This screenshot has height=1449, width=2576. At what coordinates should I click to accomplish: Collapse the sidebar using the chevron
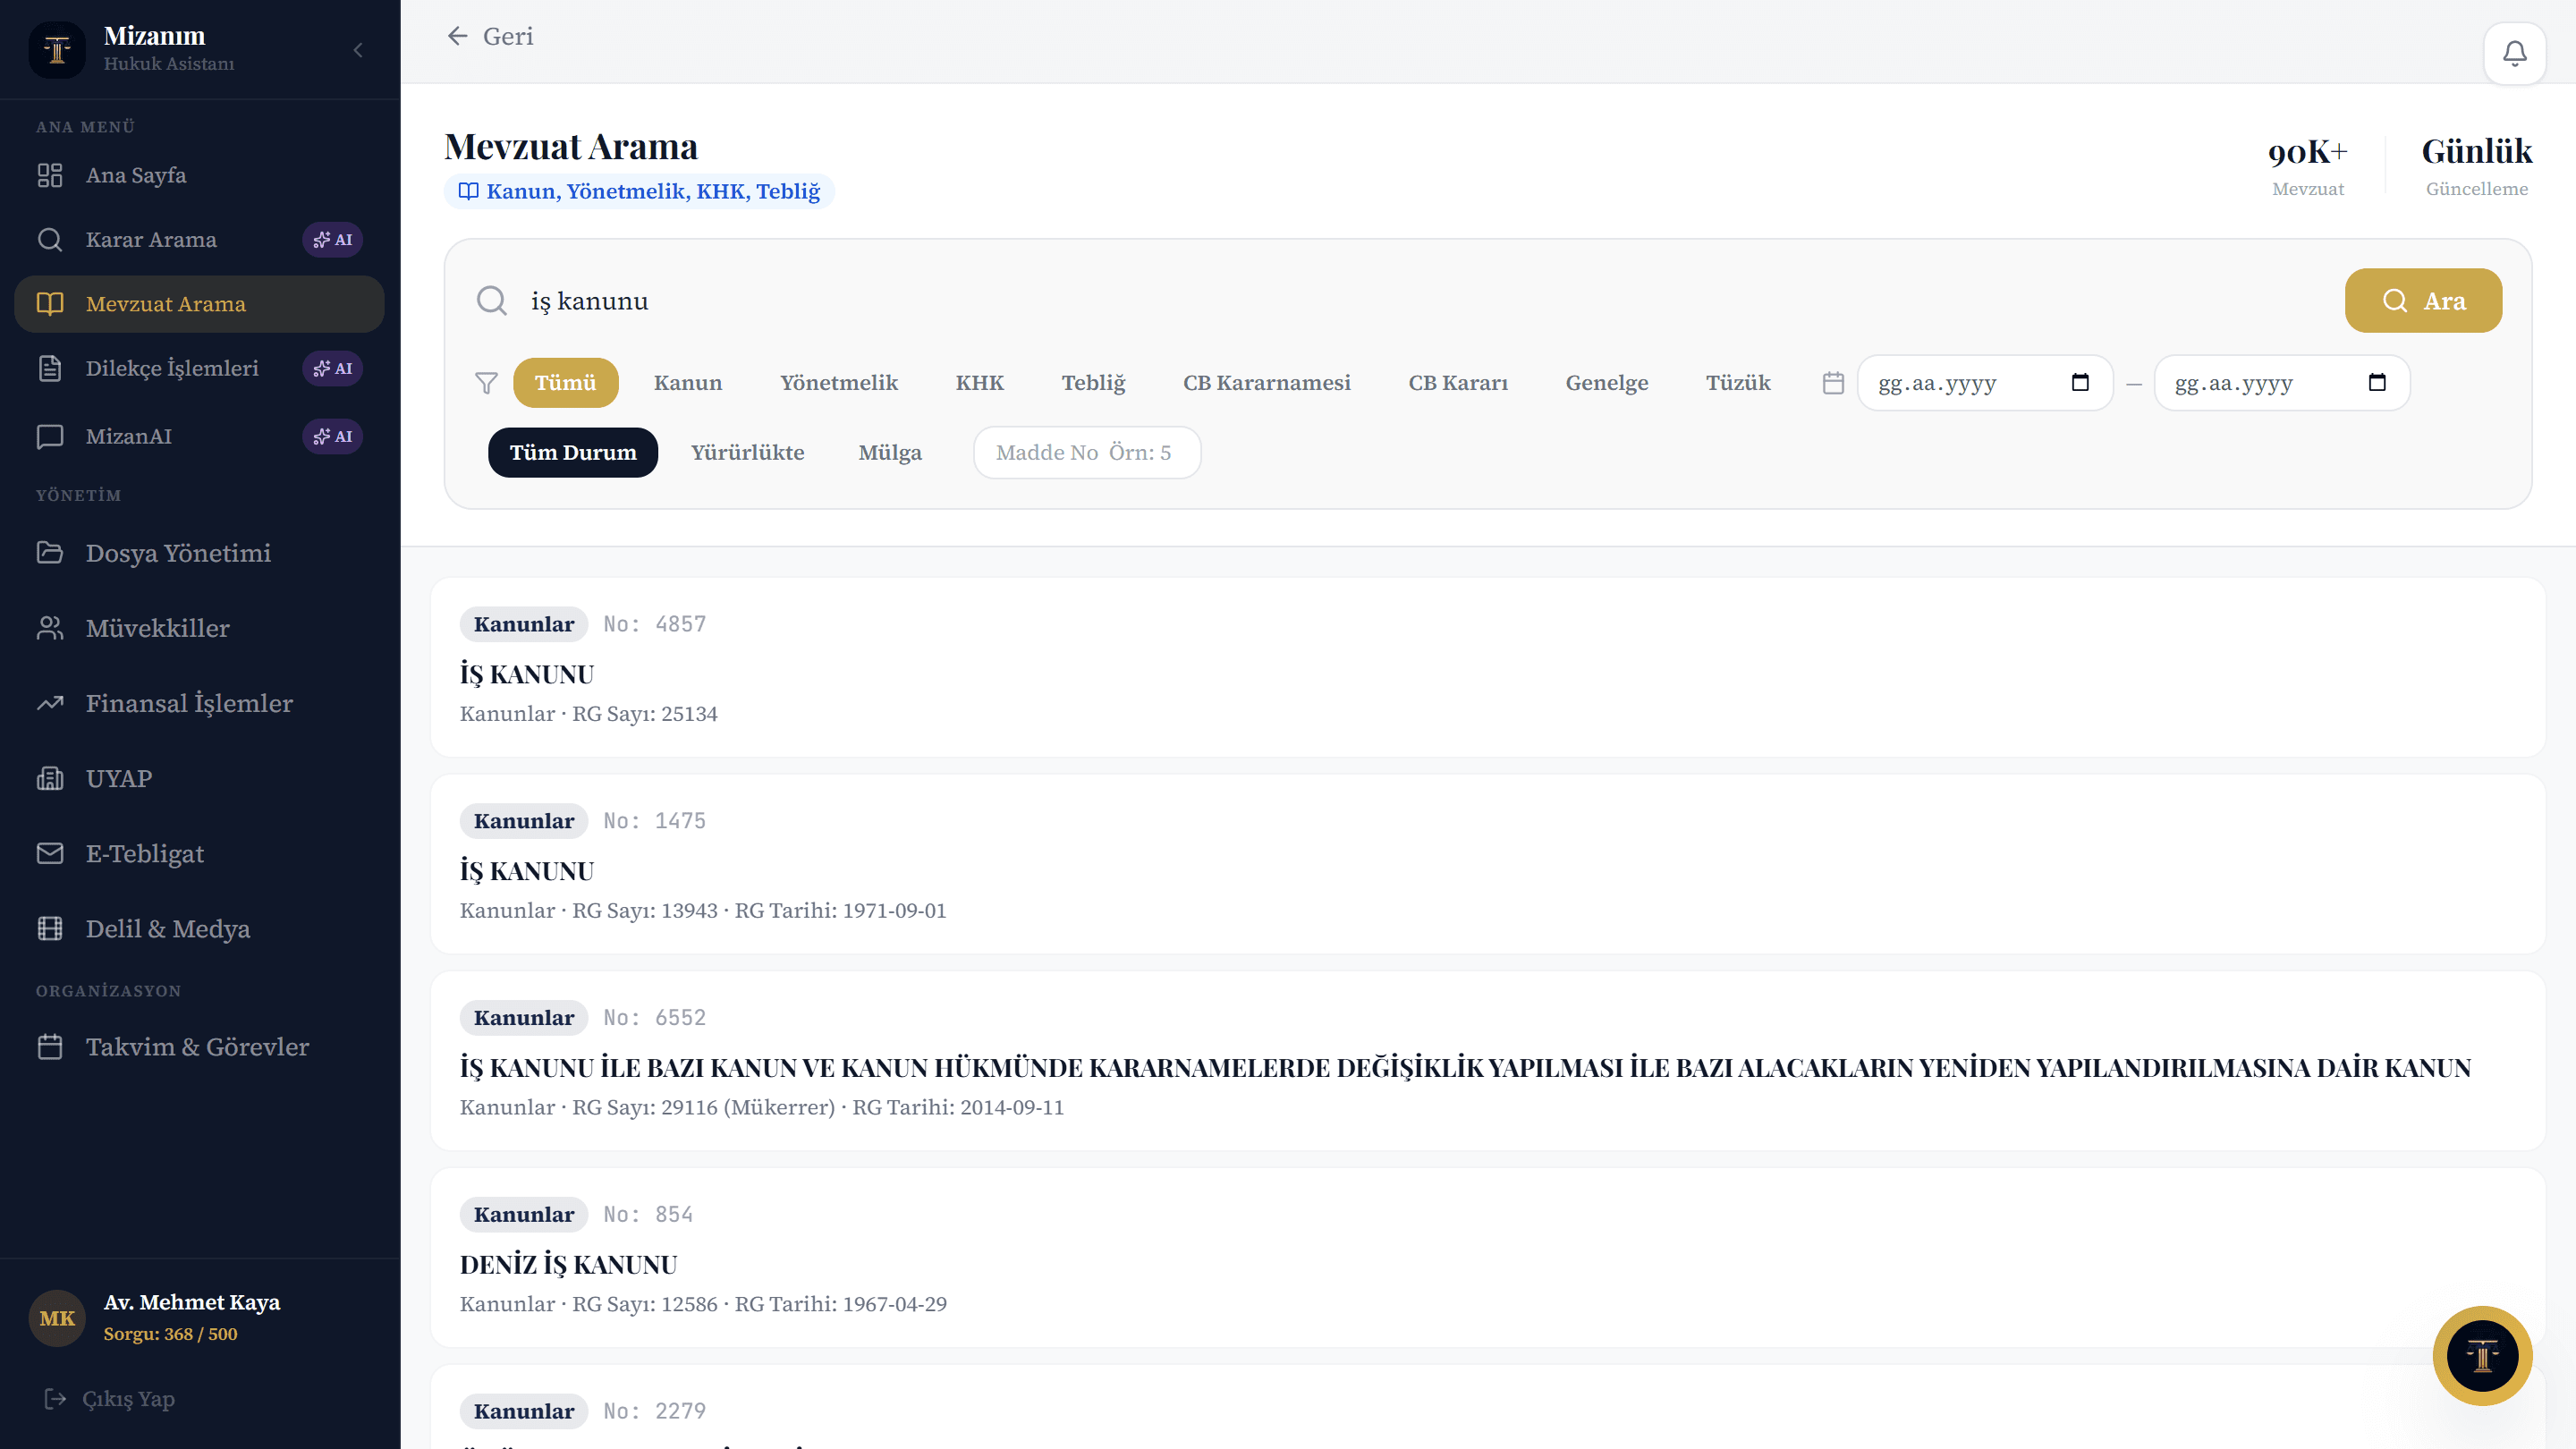point(358,50)
